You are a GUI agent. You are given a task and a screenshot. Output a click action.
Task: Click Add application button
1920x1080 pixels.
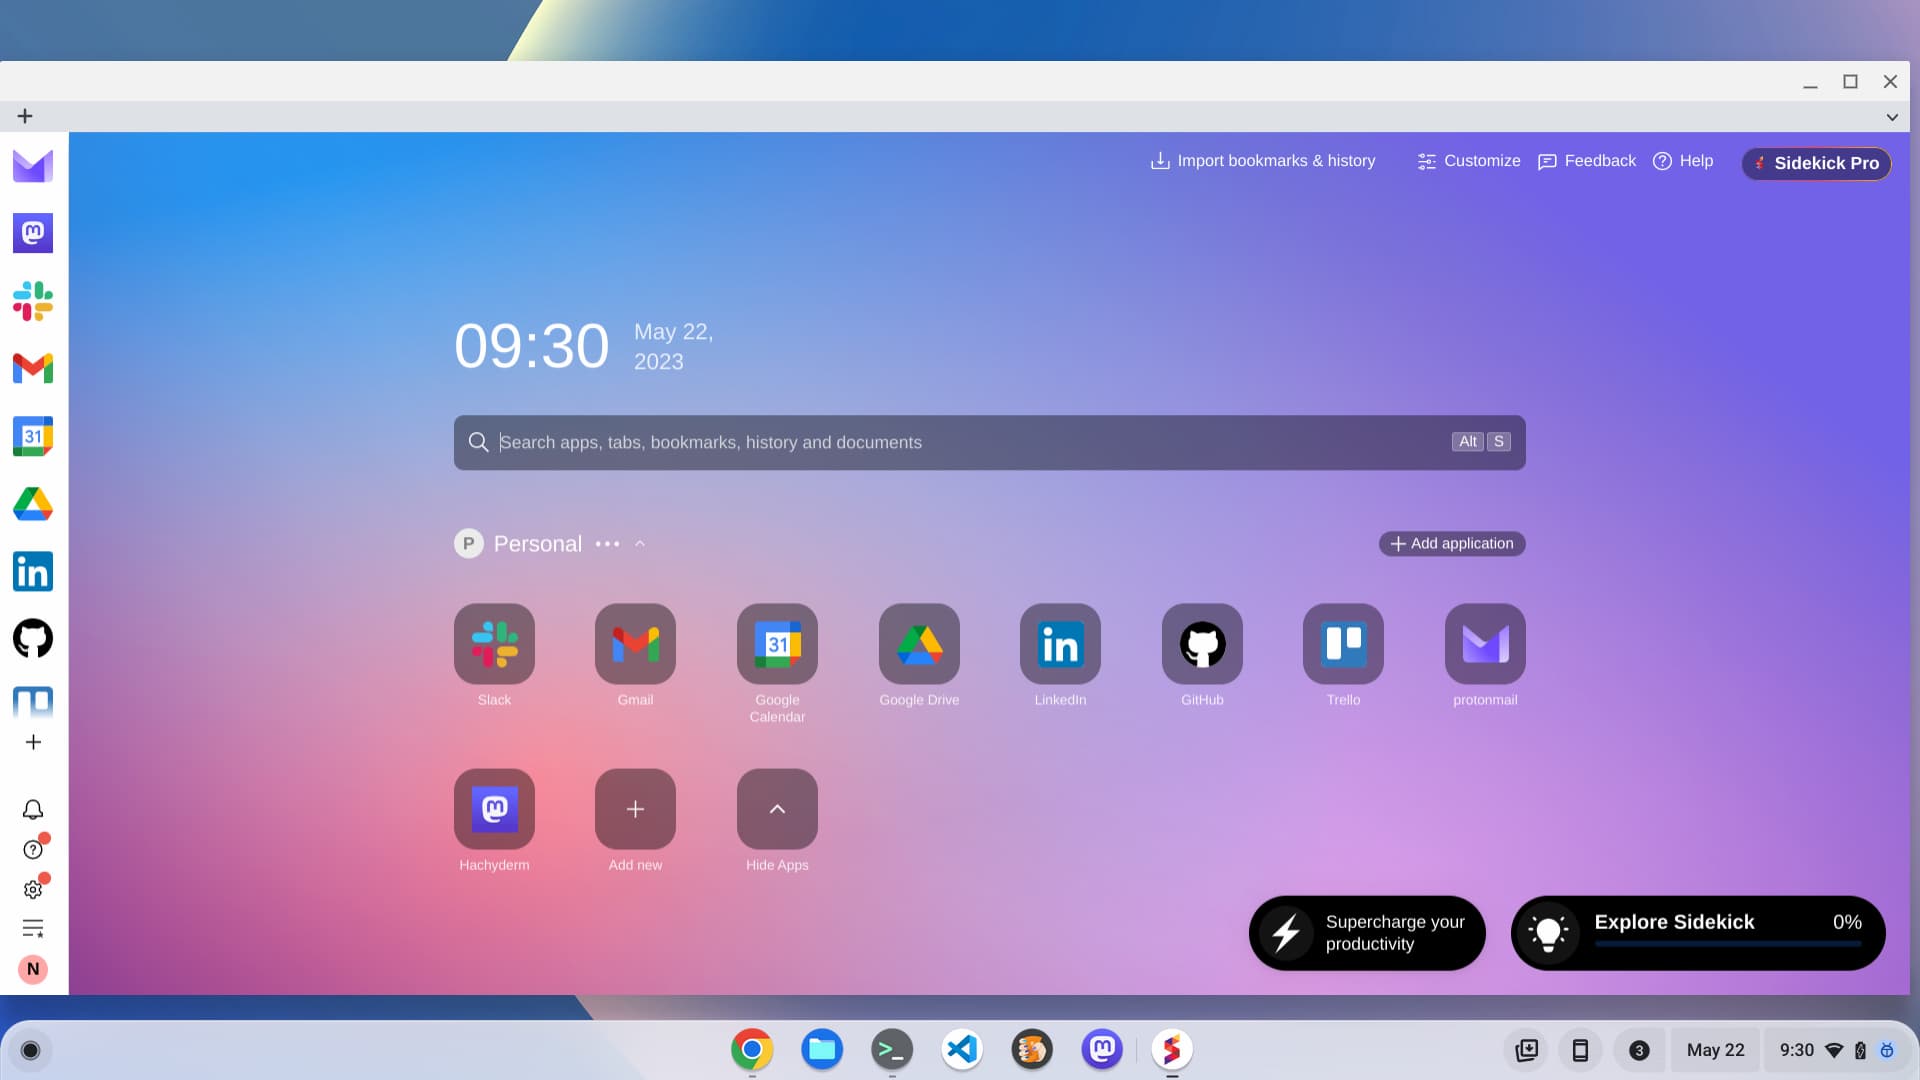click(1451, 543)
